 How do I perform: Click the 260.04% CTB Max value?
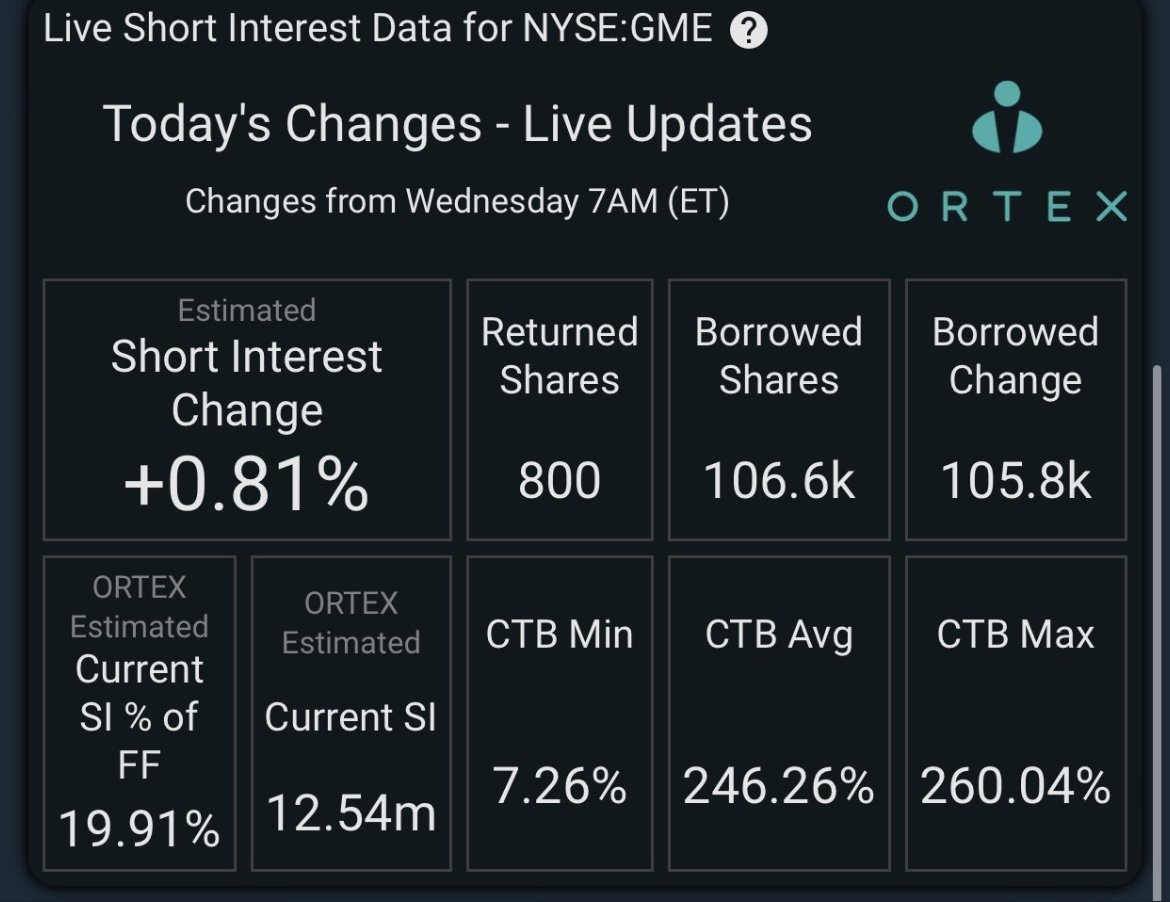click(x=1016, y=786)
